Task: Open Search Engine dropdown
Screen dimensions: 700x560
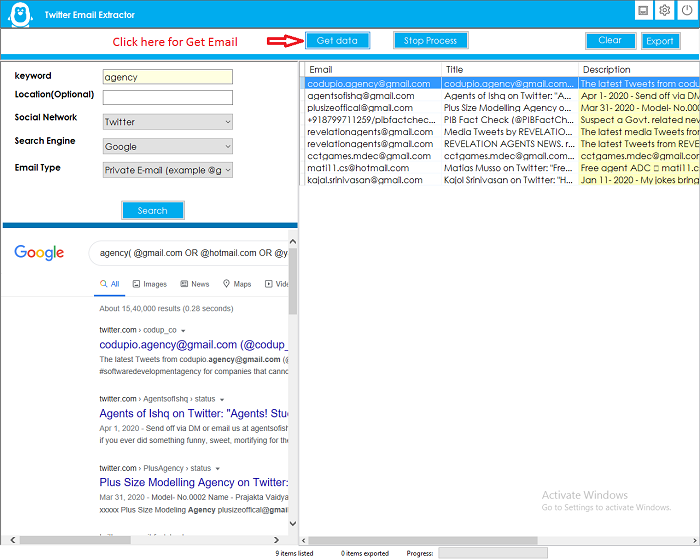Action: pos(167,146)
